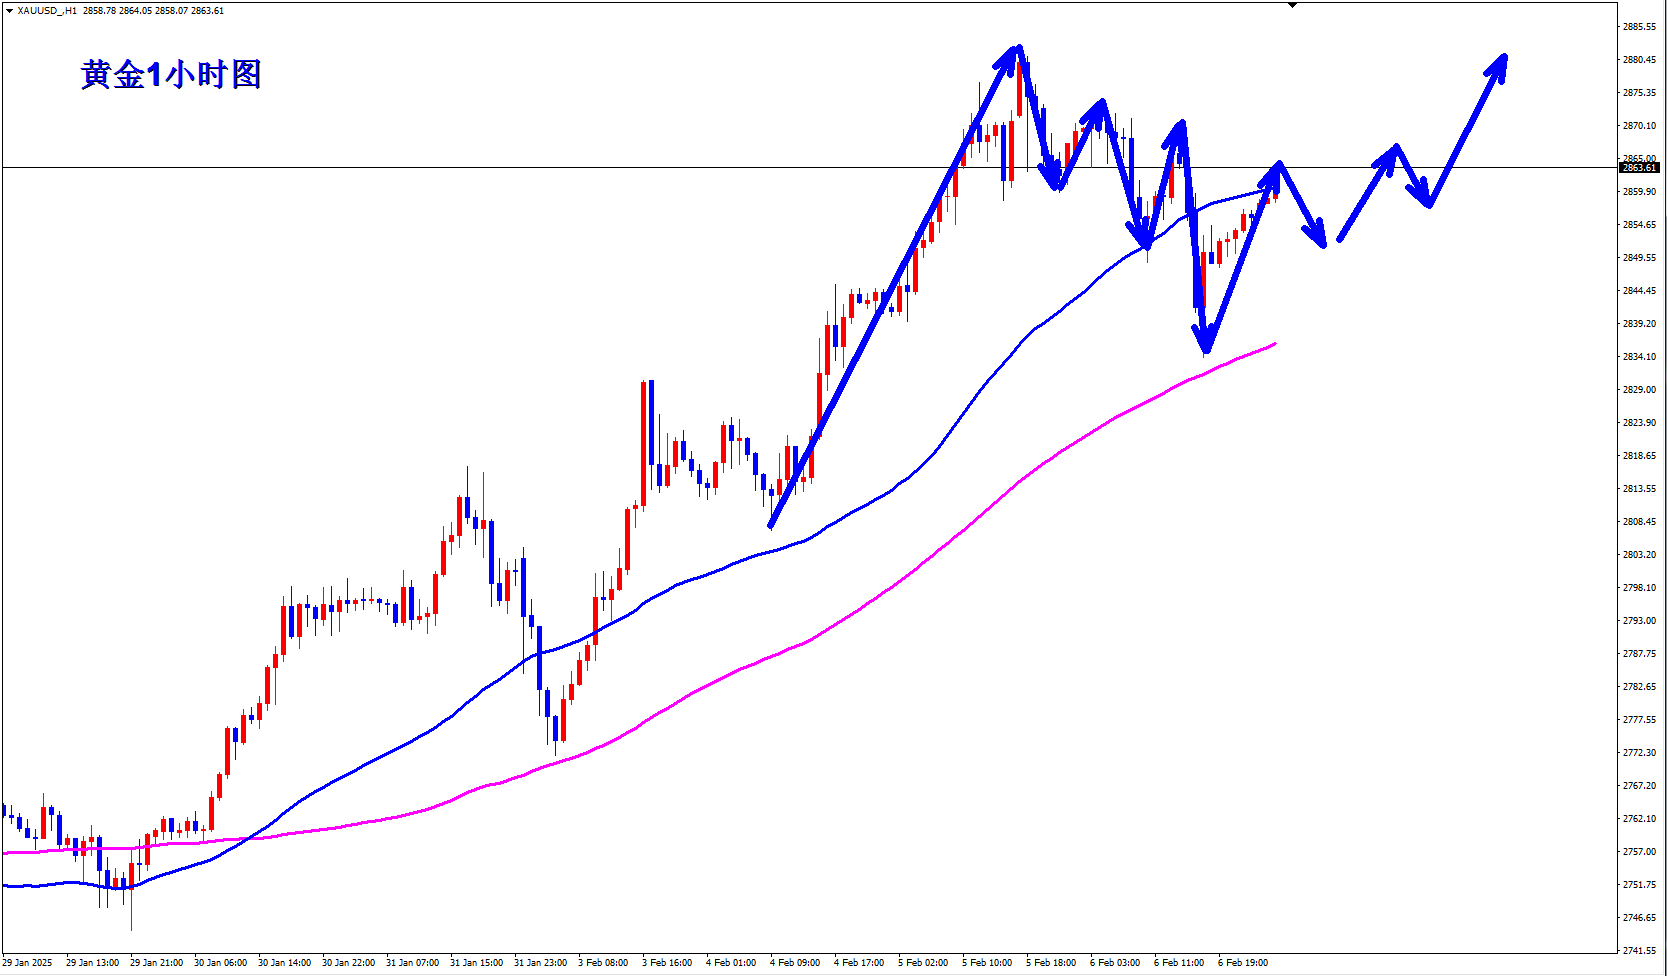Click price axis label 2798.10
This screenshot has width=1667, height=976.
point(1639,588)
